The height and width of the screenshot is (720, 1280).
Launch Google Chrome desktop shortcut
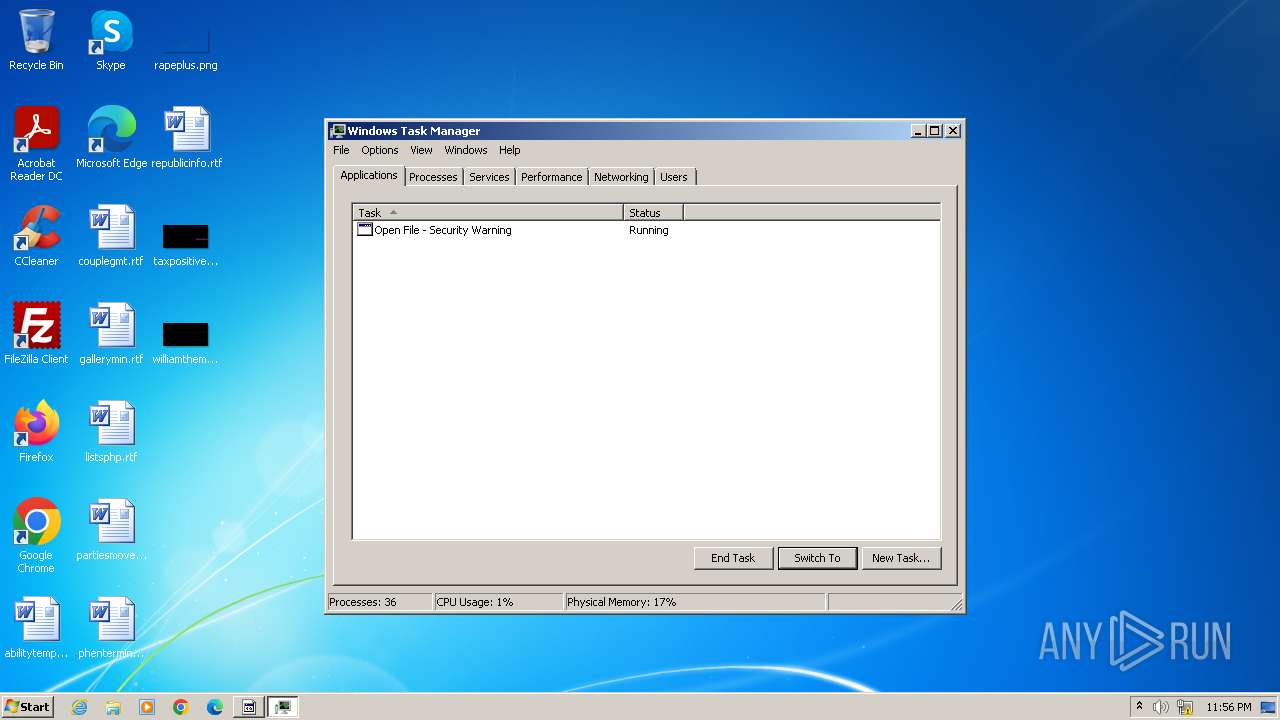pyautogui.click(x=36, y=536)
